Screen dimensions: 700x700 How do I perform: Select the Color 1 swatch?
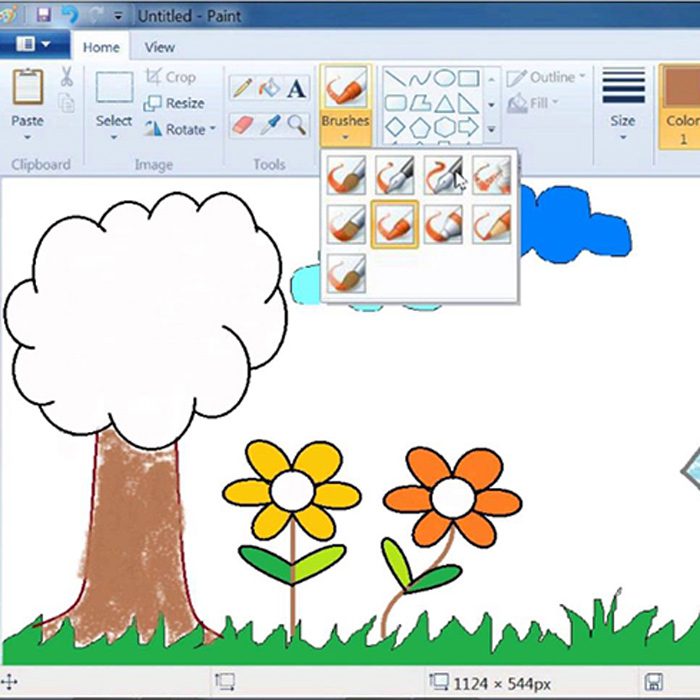click(680, 106)
